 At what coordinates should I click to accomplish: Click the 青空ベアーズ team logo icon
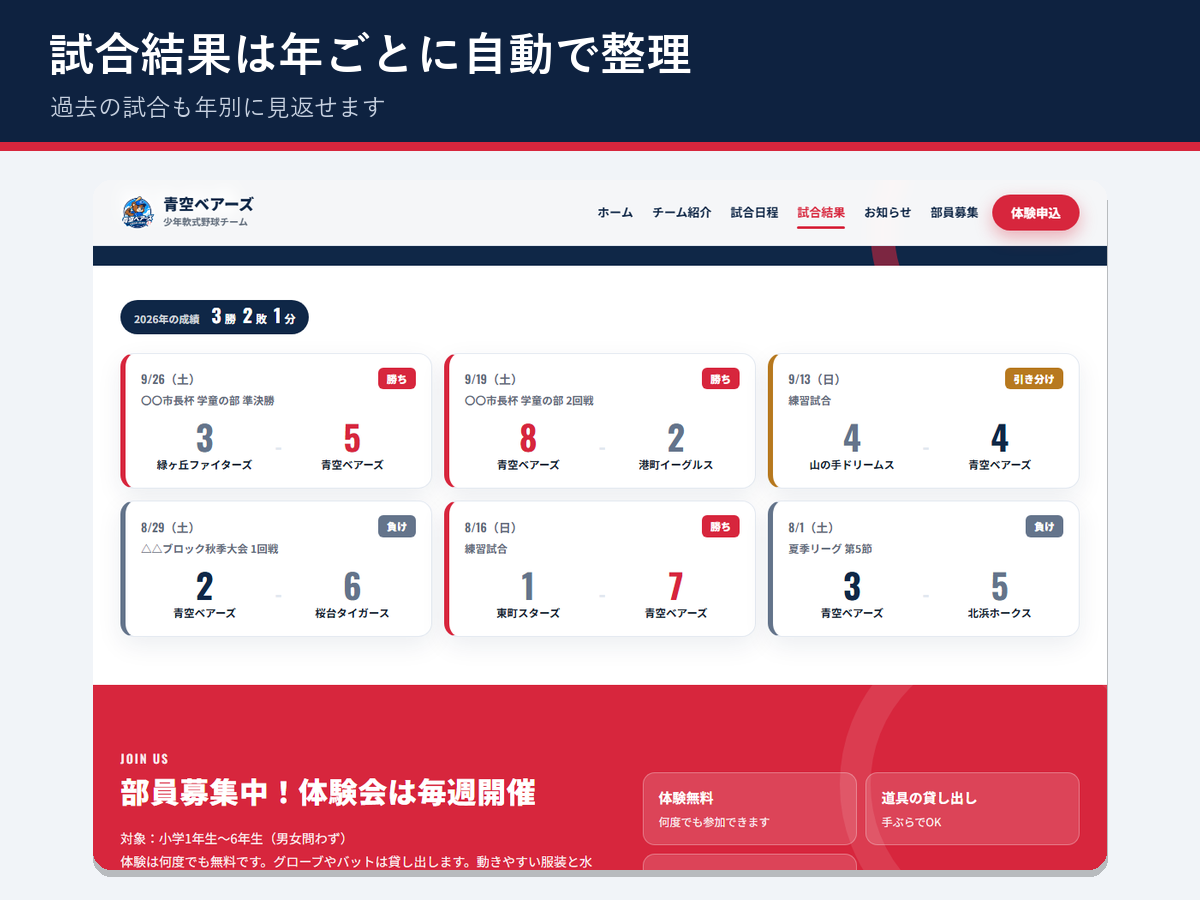[x=138, y=212]
